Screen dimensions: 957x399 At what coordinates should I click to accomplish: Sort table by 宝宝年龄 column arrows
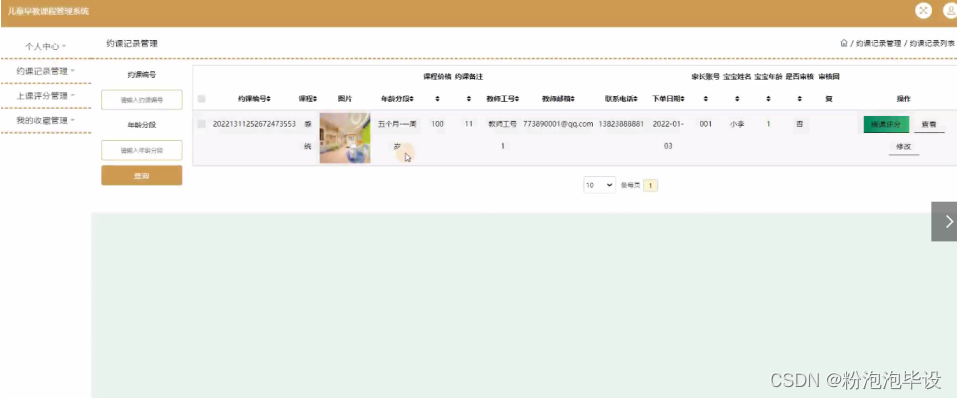[x=768, y=98]
